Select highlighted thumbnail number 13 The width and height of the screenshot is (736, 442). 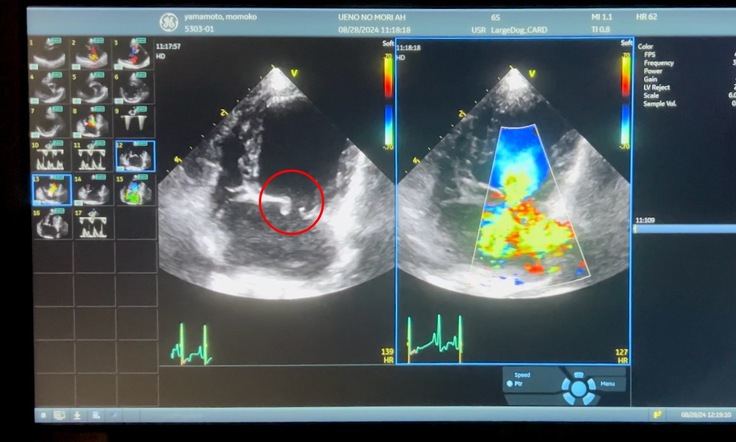(49, 190)
